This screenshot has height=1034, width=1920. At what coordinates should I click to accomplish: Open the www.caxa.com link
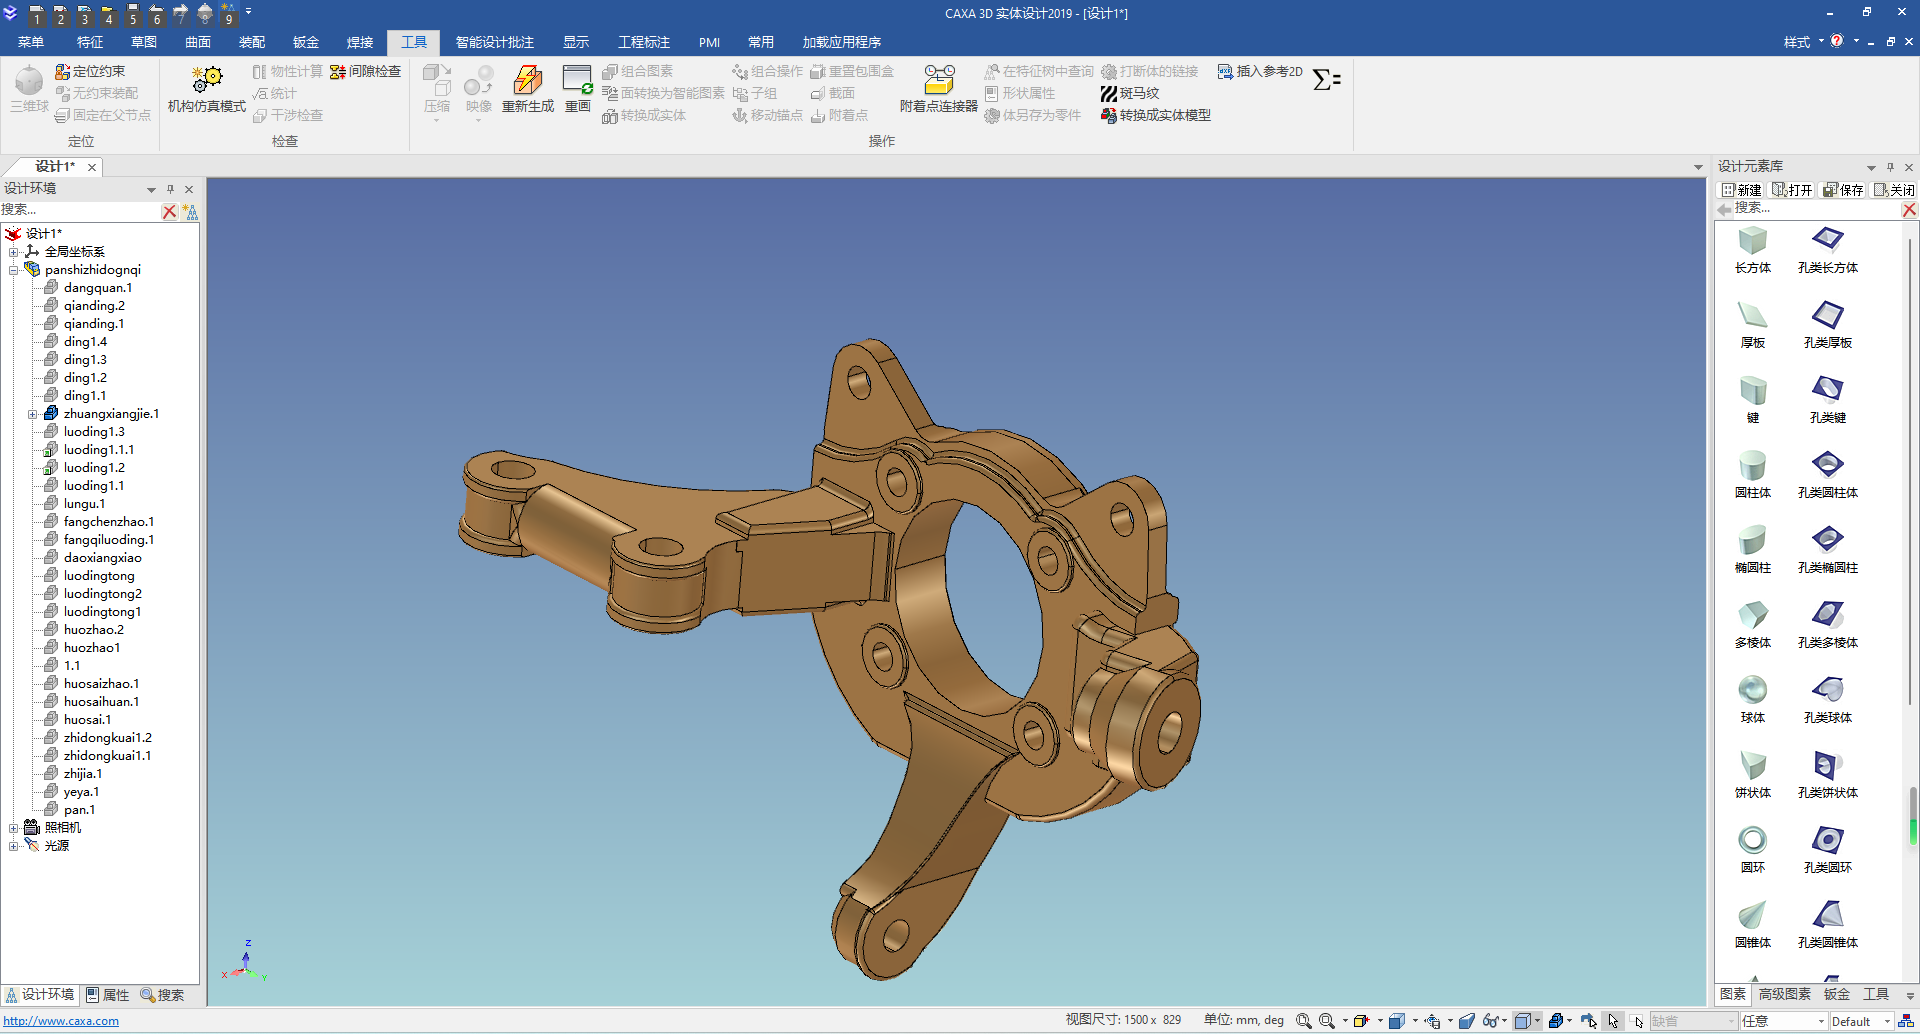[x=61, y=1021]
